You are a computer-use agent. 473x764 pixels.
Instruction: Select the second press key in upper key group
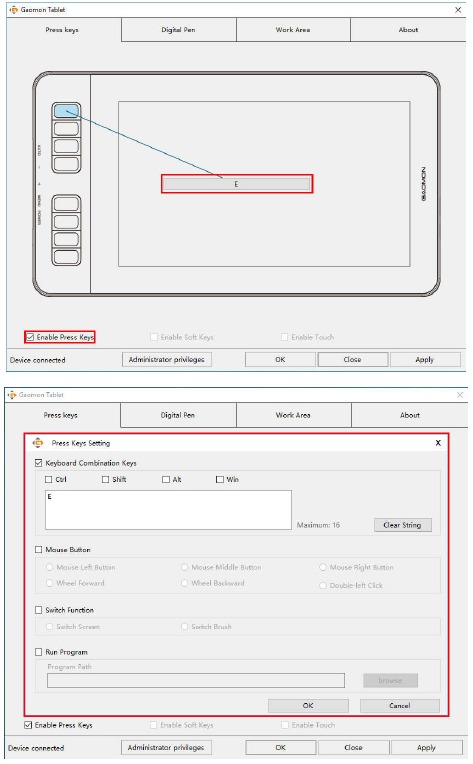point(66,129)
